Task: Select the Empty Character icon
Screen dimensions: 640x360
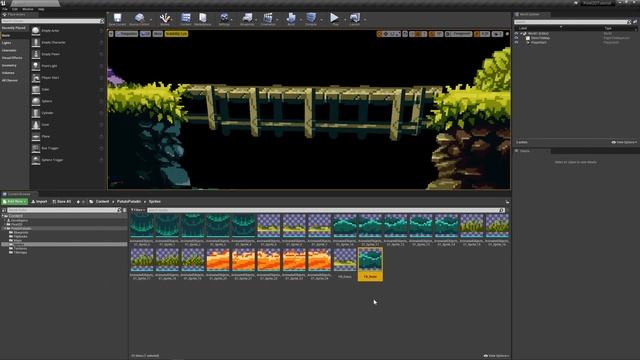Action: coord(36,42)
